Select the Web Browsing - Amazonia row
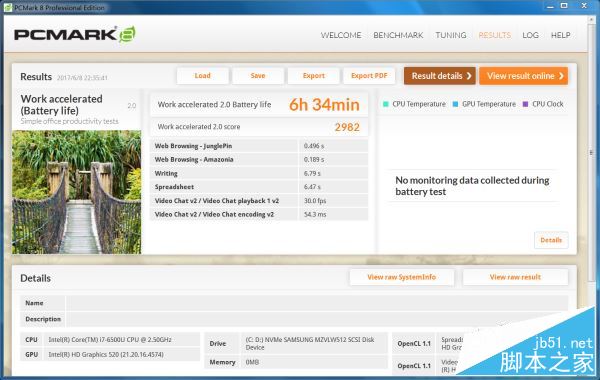600x380 pixels. [x=259, y=160]
